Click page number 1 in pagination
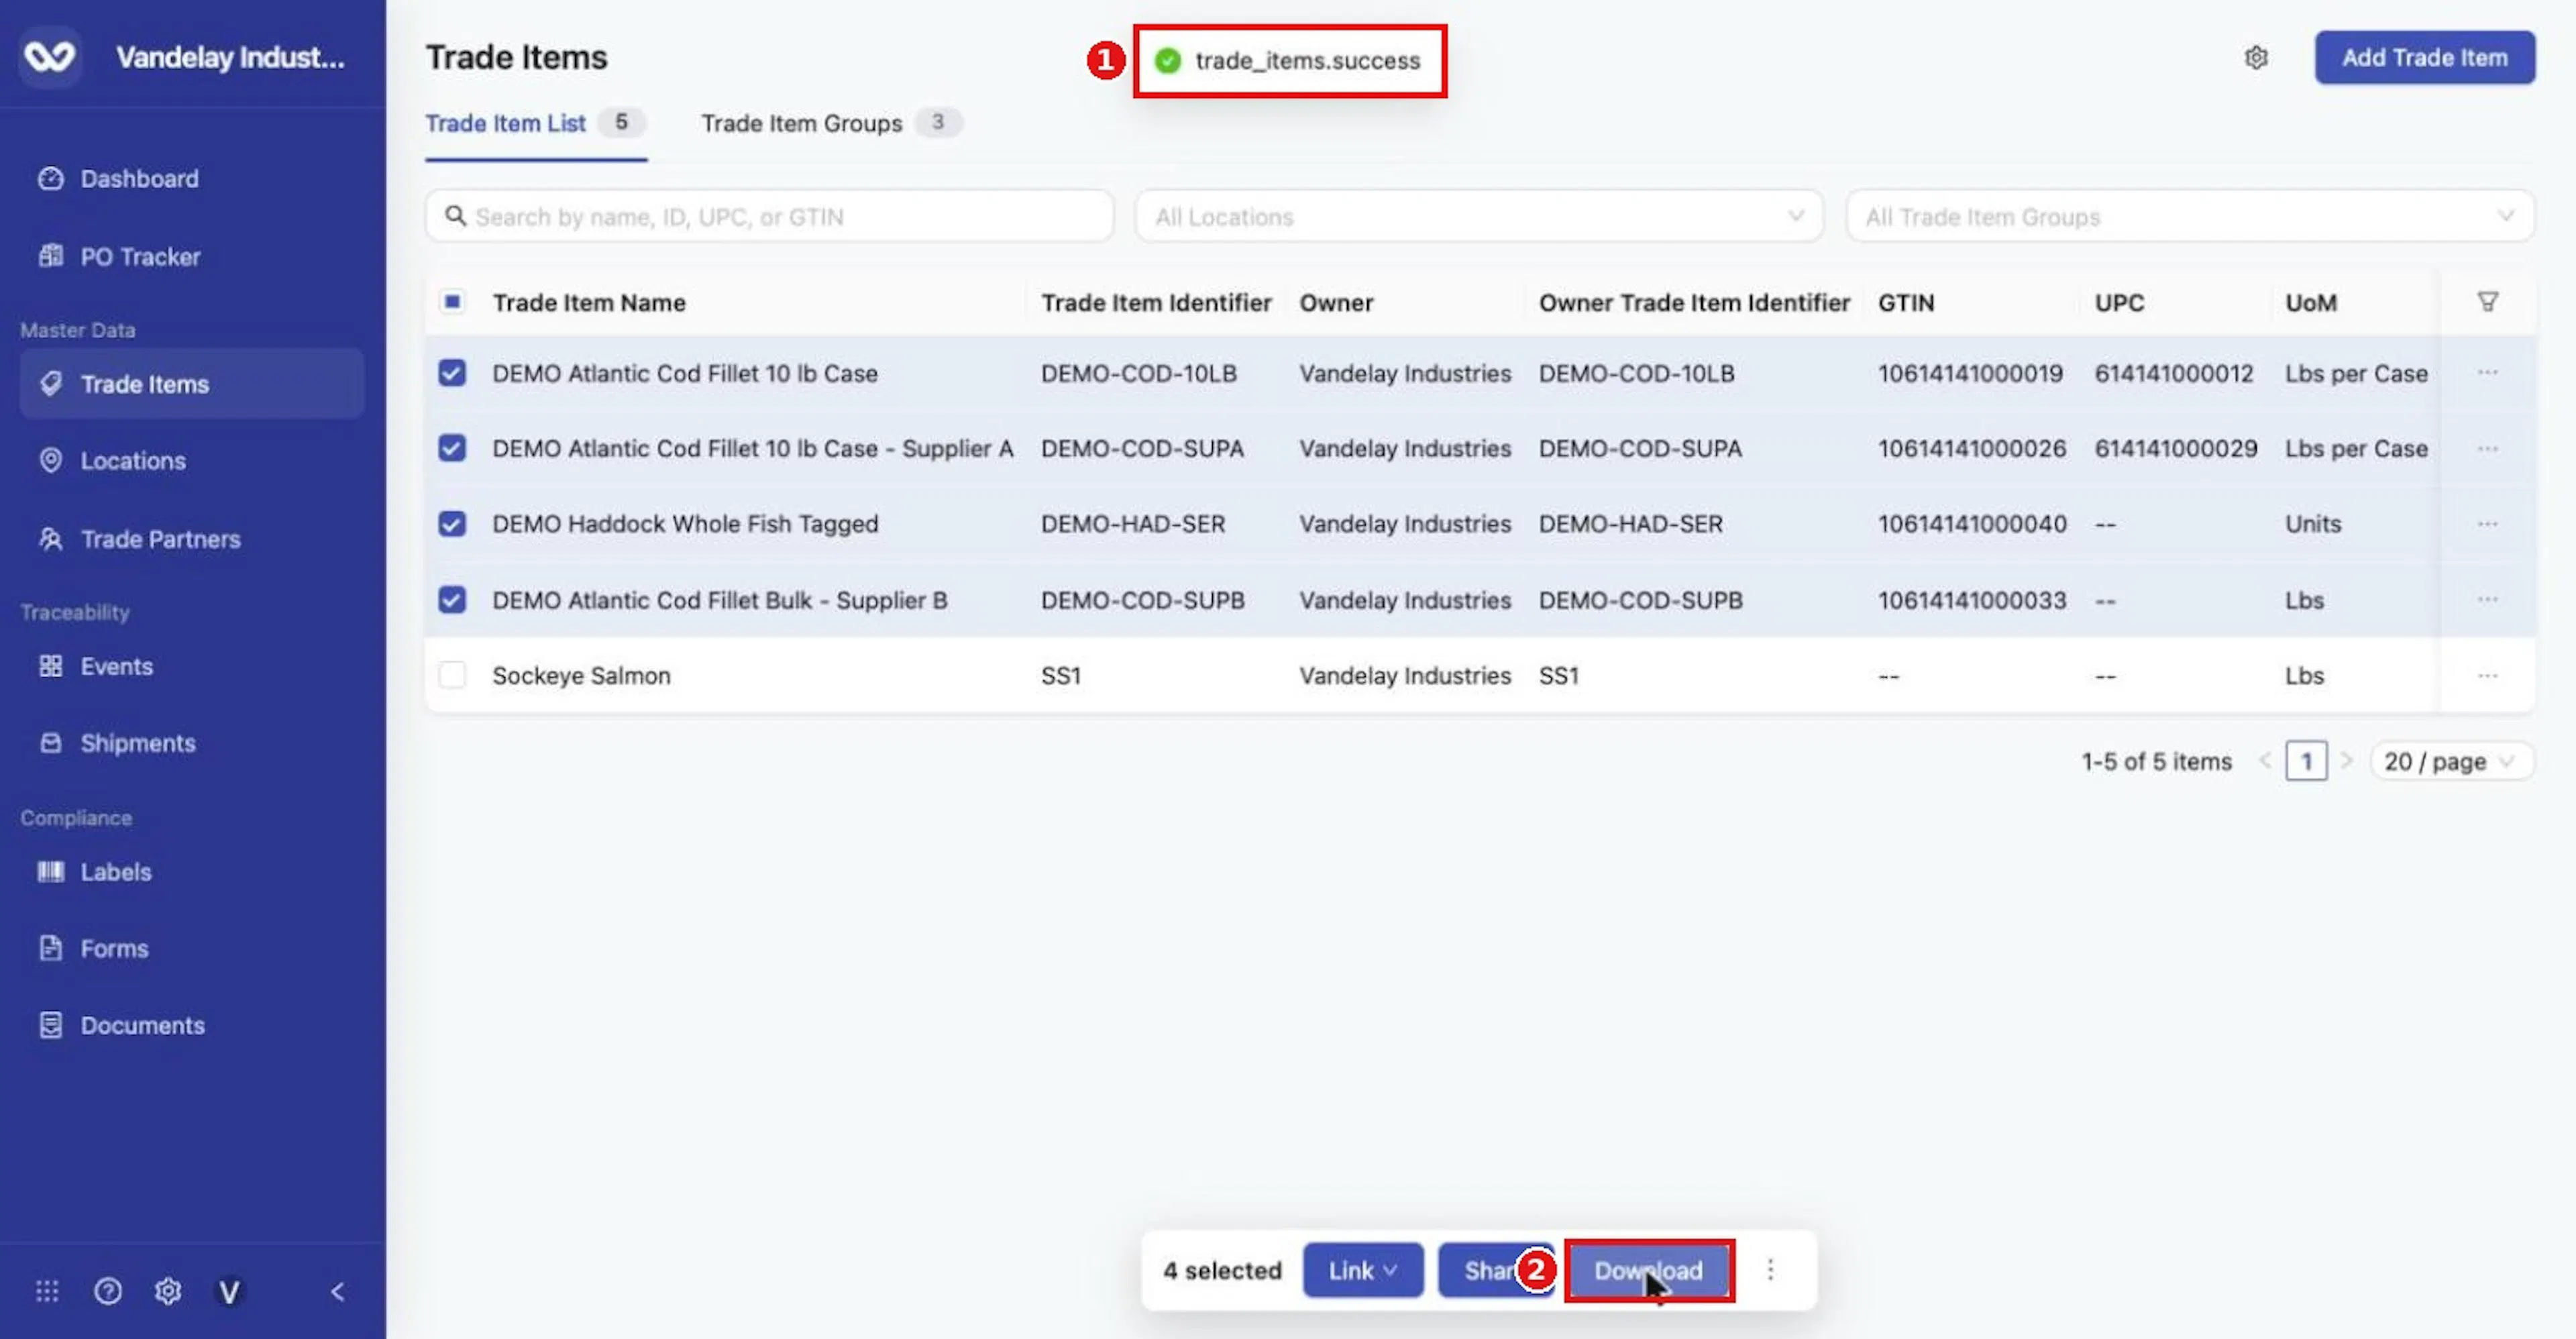This screenshot has width=2576, height=1339. [x=2306, y=761]
